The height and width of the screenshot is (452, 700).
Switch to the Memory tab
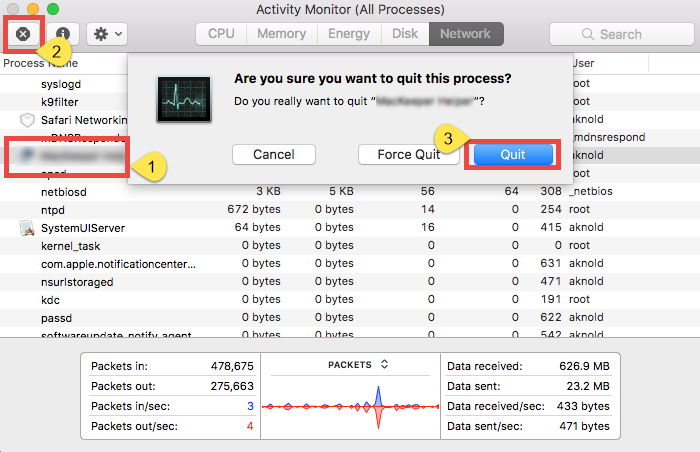tap(282, 34)
